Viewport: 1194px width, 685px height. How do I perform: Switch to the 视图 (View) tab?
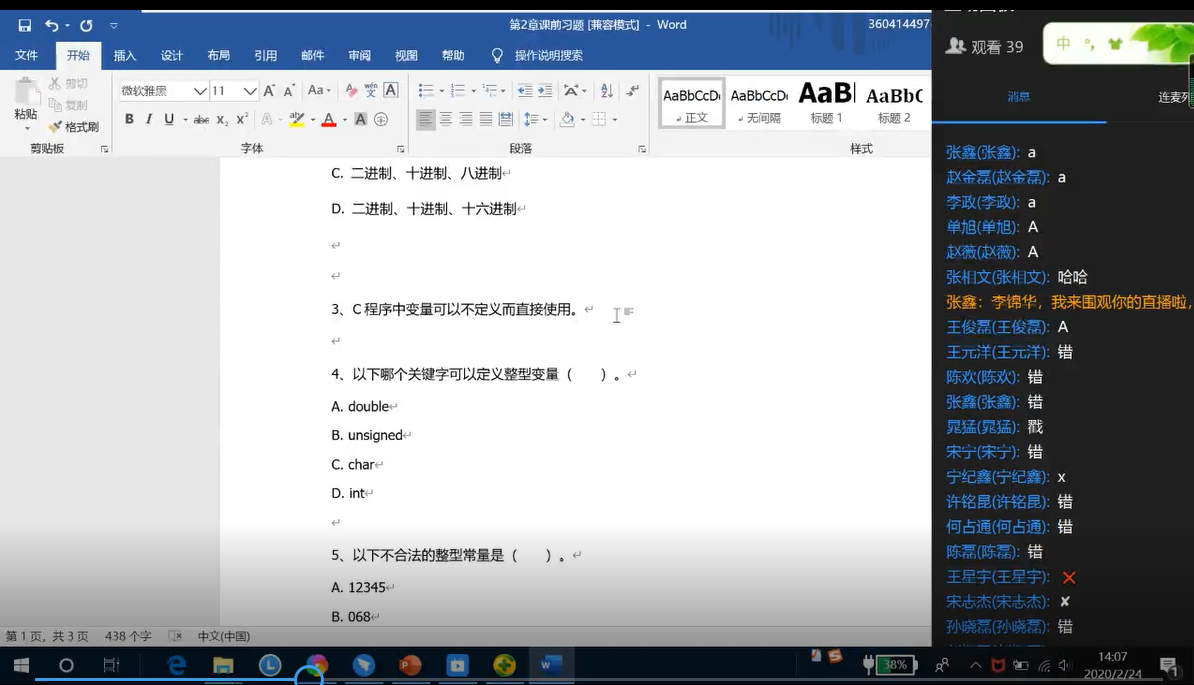[406, 56]
